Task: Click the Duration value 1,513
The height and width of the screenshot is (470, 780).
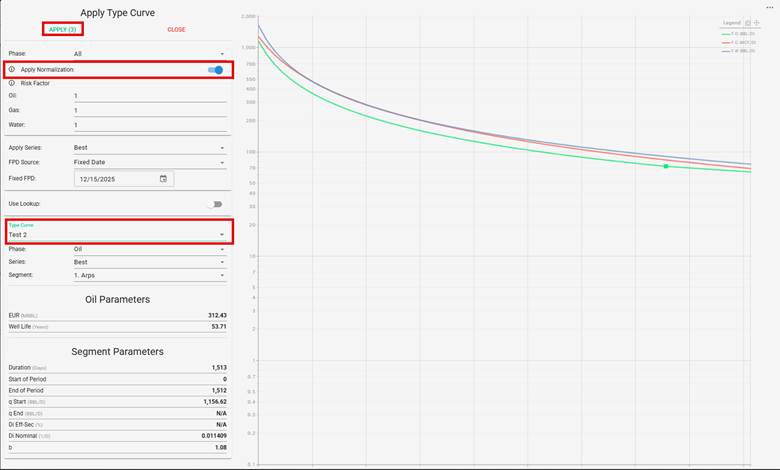Action: click(x=219, y=368)
